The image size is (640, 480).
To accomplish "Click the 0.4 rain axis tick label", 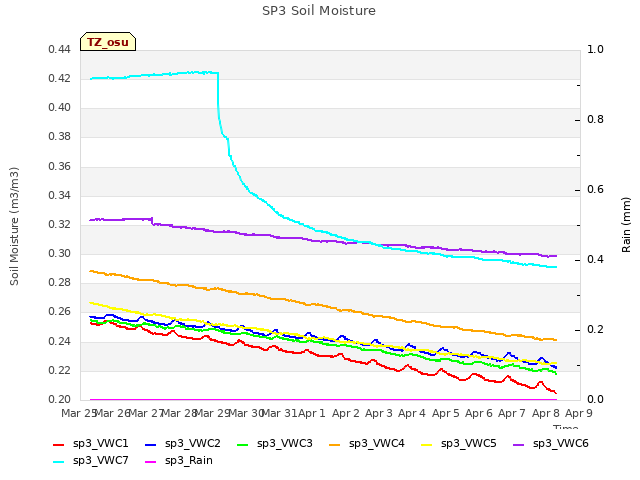I will tap(595, 260).
